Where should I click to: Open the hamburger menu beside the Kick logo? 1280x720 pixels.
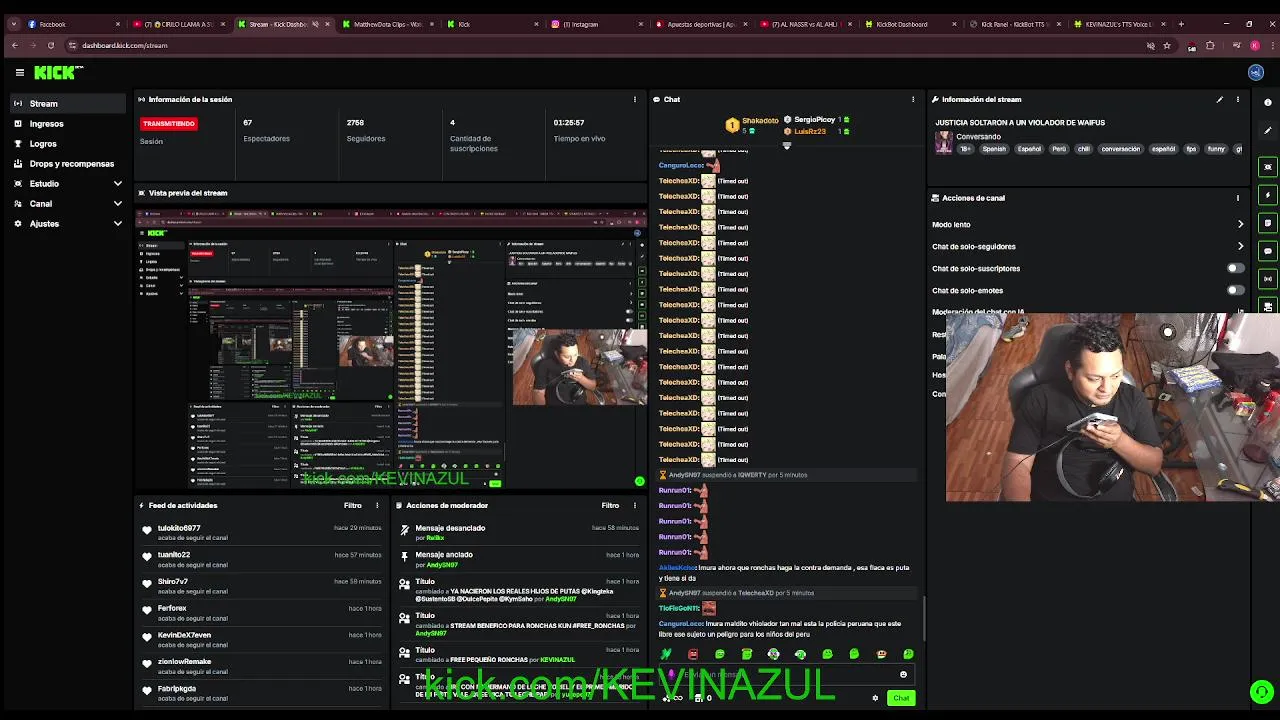[x=19, y=72]
